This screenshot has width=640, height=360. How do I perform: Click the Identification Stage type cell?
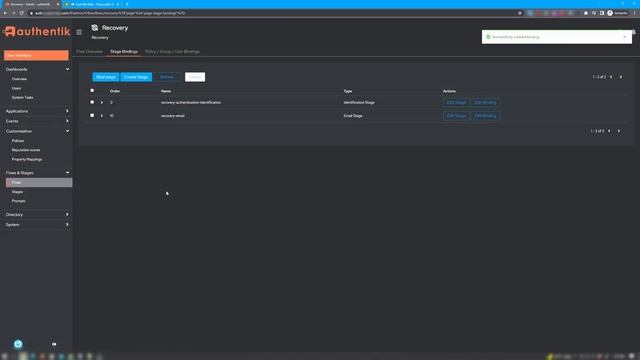click(359, 102)
